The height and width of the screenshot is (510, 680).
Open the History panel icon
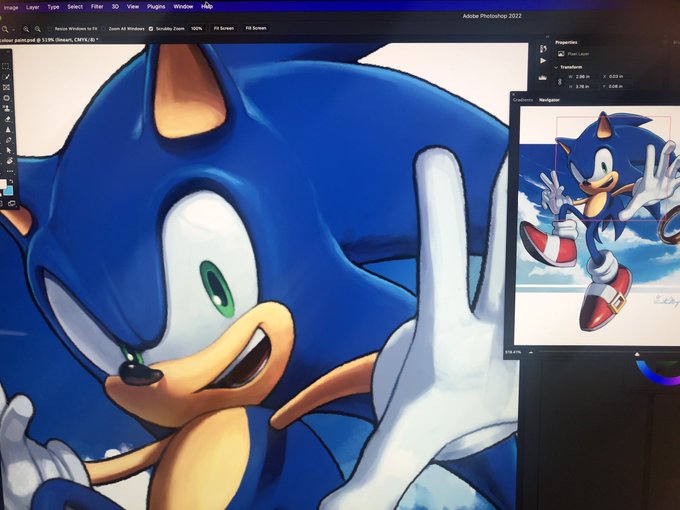click(x=543, y=49)
